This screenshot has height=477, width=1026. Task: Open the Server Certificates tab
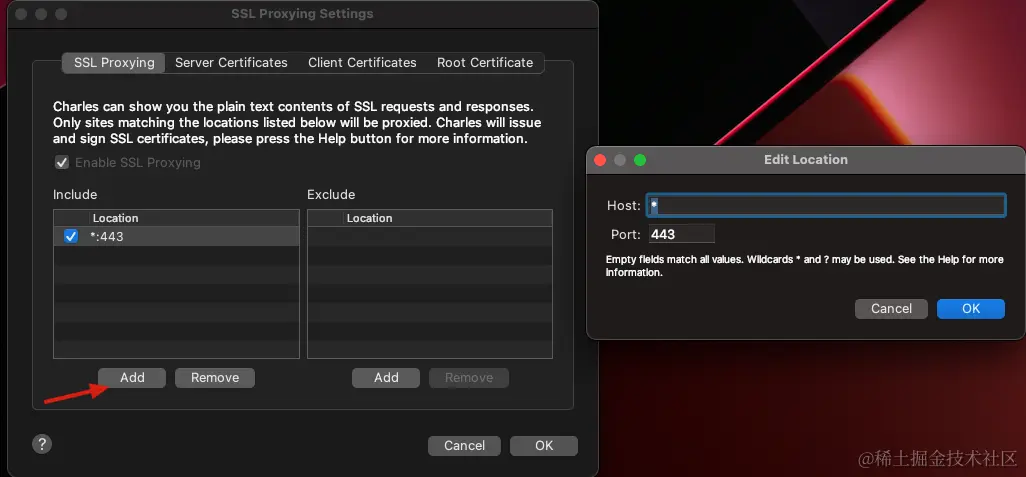pos(231,63)
